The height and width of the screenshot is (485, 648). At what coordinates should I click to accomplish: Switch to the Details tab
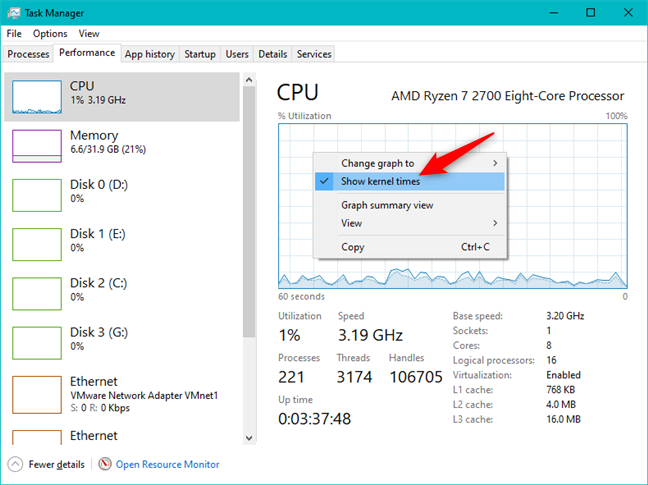(x=273, y=54)
